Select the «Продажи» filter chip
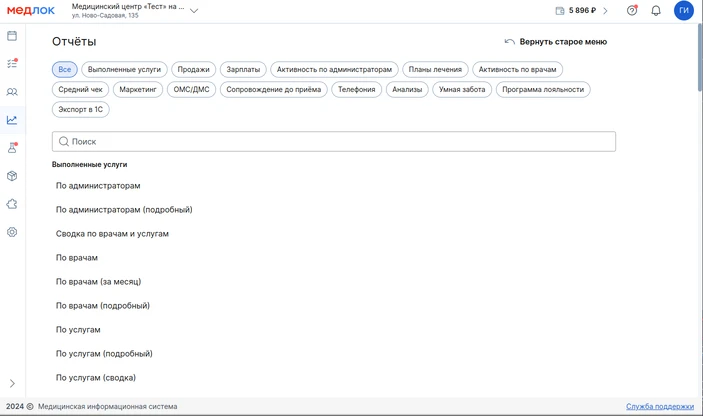 (193, 70)
